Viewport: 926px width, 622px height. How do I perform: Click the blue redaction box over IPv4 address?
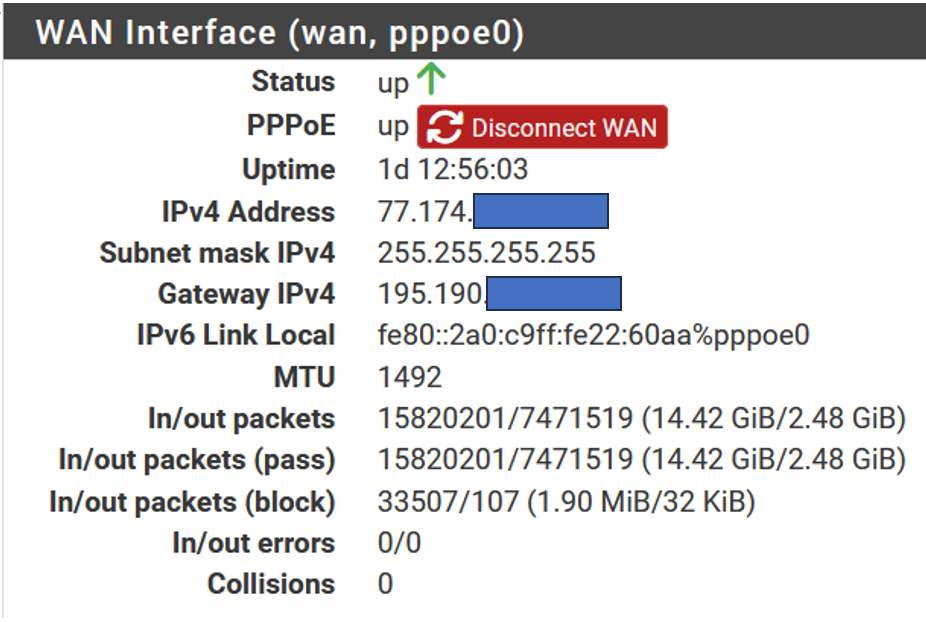(x=541, y=211)
